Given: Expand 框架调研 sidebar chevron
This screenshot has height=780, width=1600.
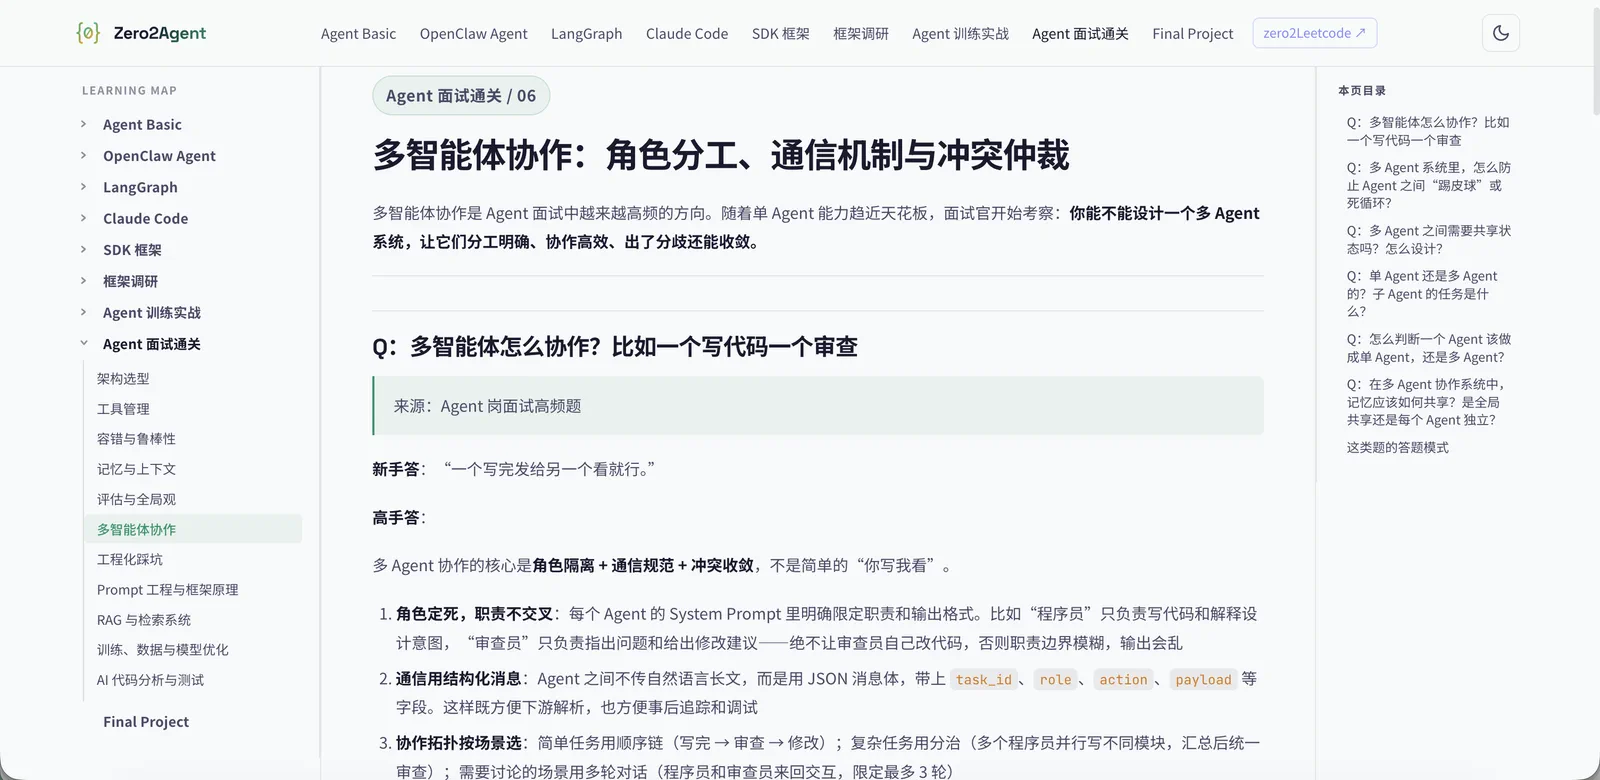Looking at the screenshot, I should pos(83,281).
